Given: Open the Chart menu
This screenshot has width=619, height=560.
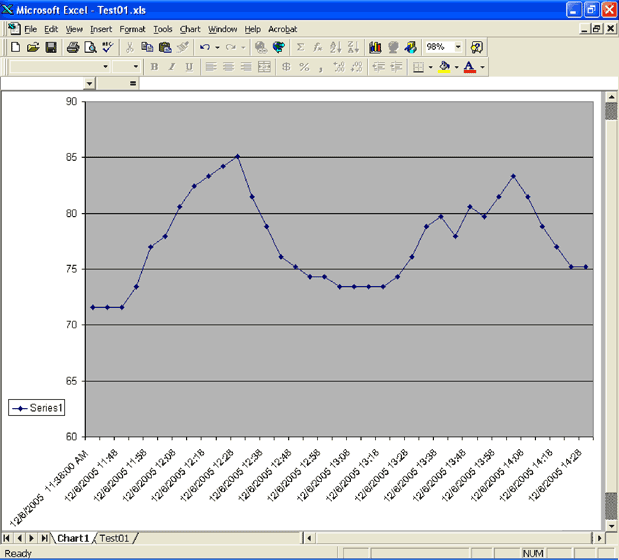Looking at the screenshot, I should click(190, 29).
